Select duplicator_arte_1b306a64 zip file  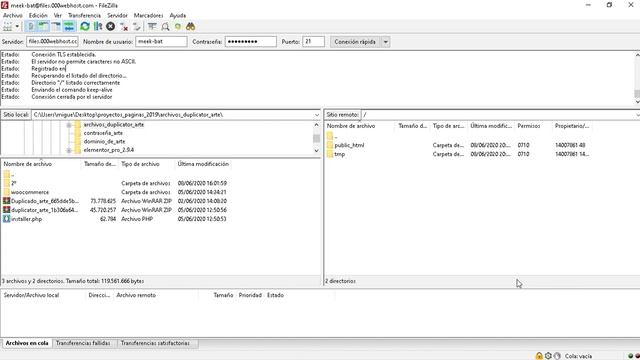coord(44,210)
